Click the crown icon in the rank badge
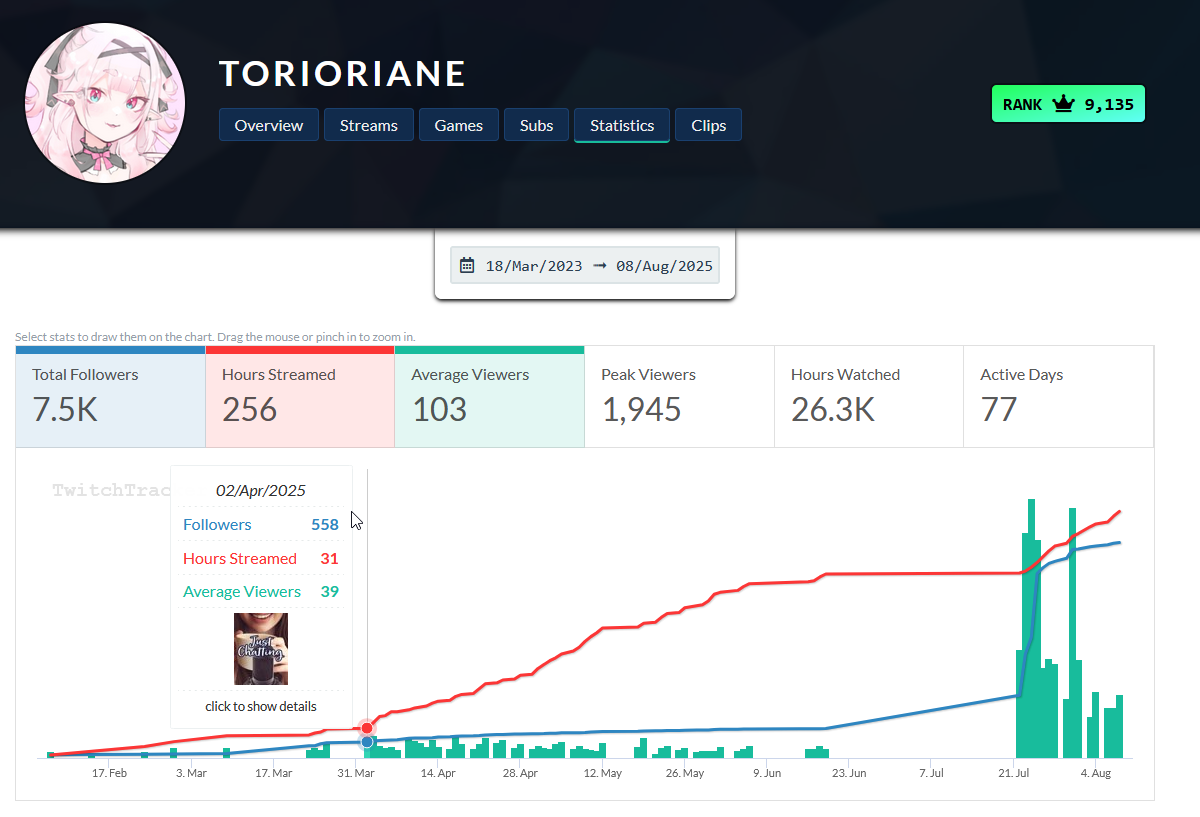 [x=1063, y=104]
